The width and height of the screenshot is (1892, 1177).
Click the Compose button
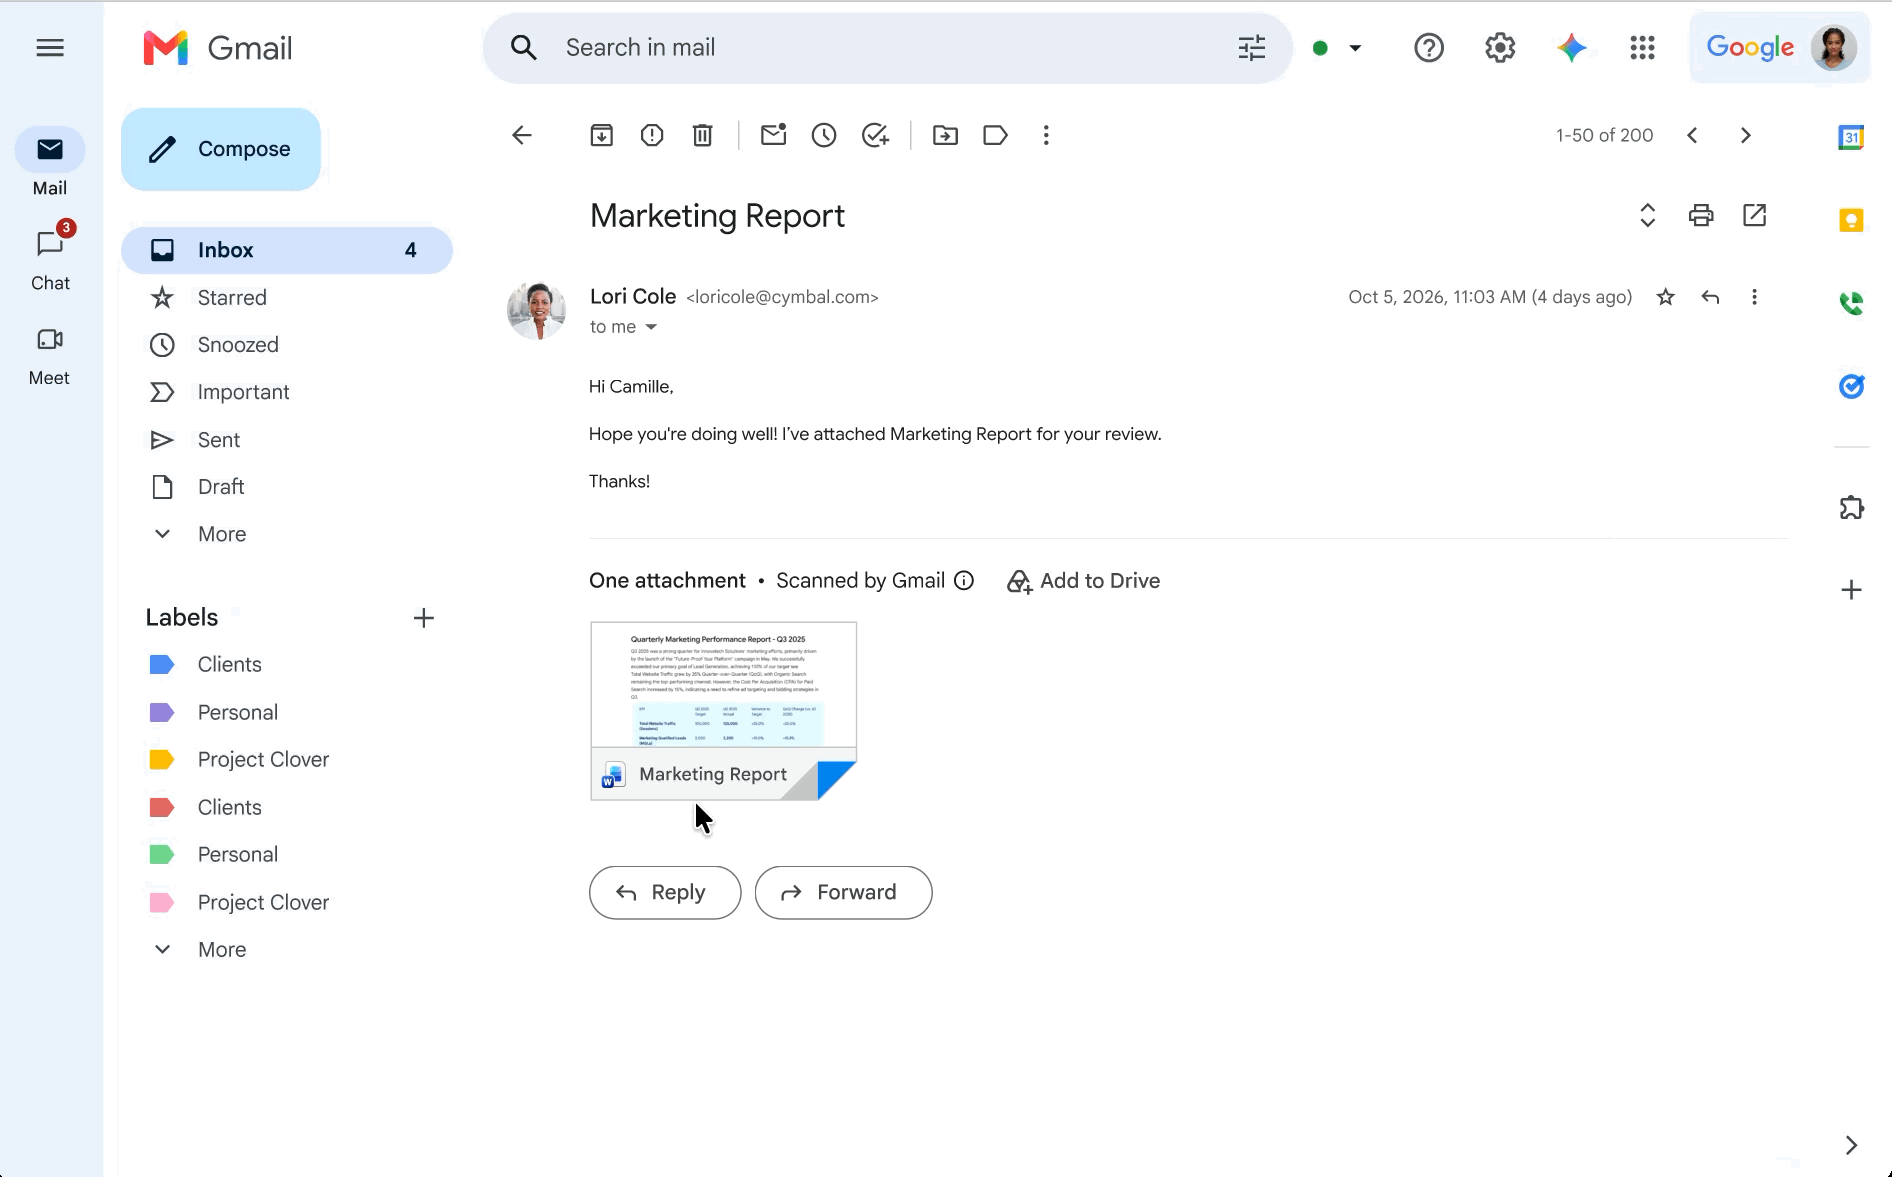(x=221, y=149)
